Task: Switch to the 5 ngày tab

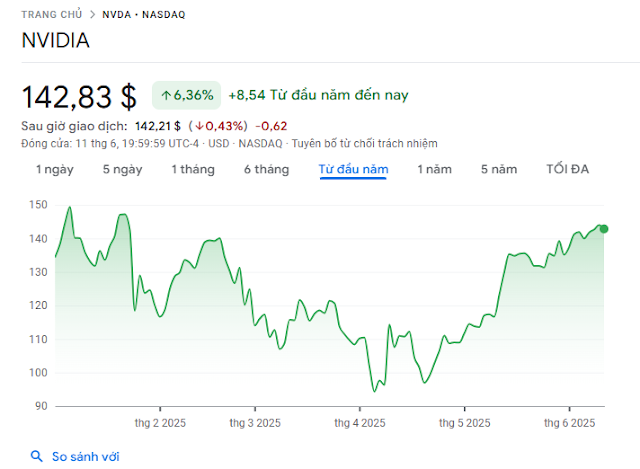Action: tap(122, 169)
